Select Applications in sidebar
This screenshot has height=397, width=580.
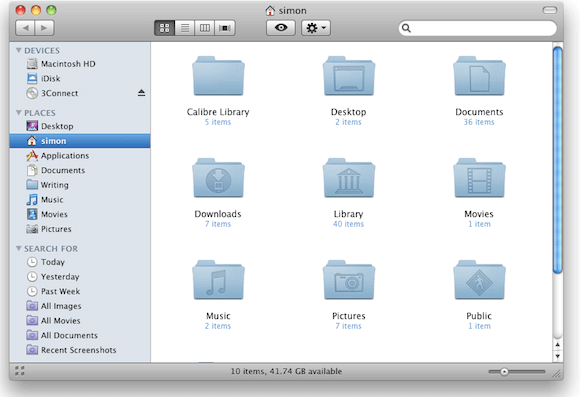point(80,156)
